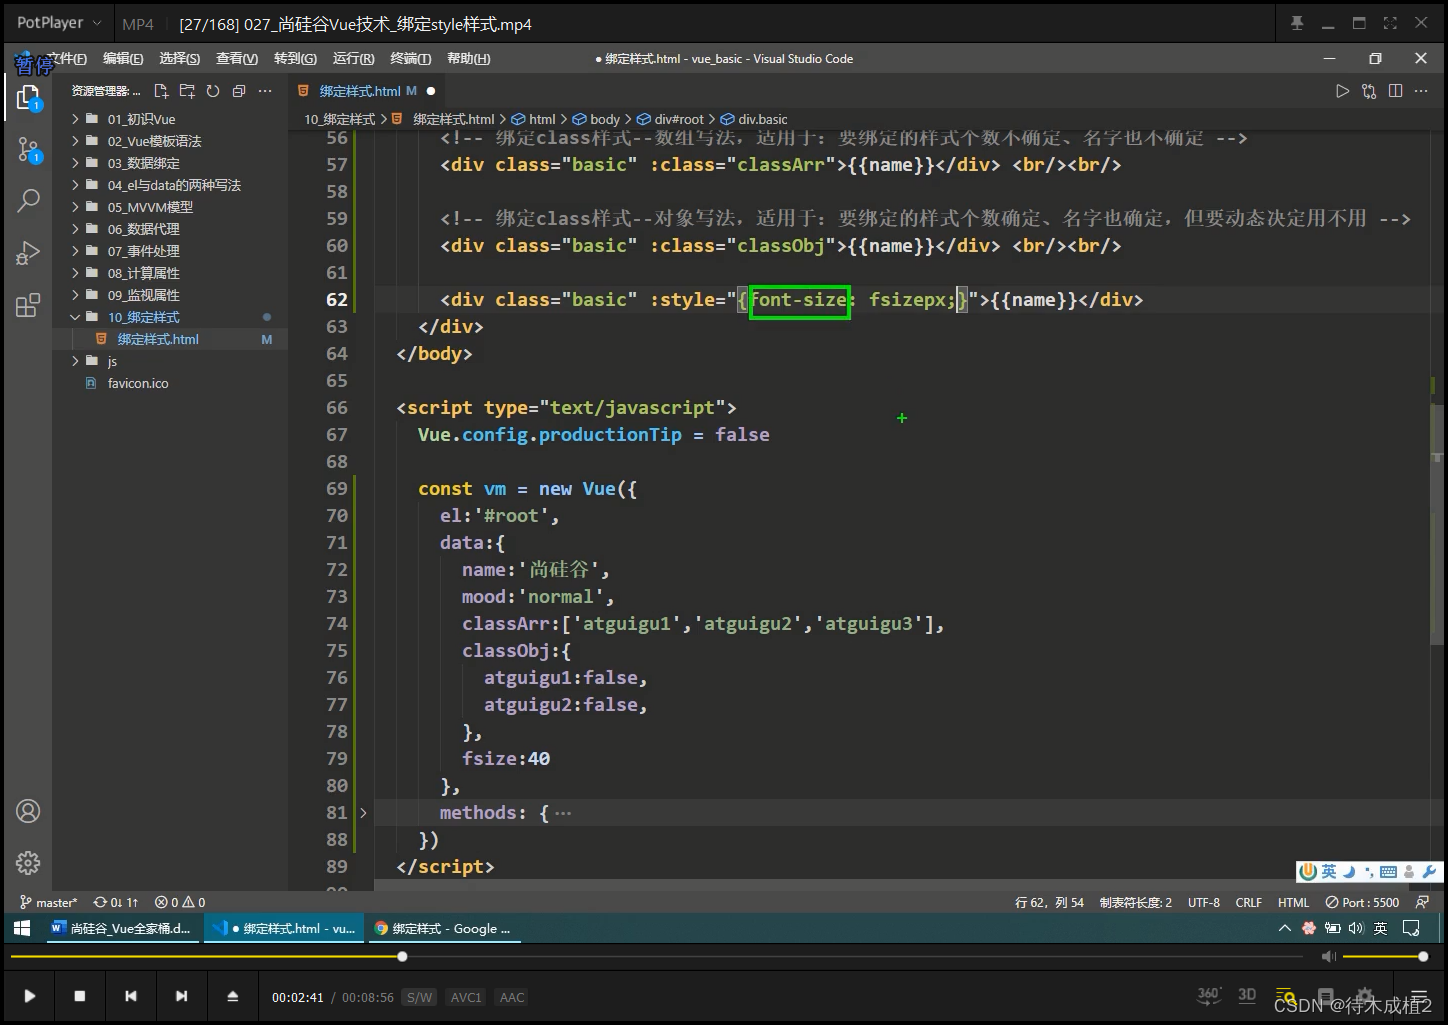Click Port : 5500 live server button
The image size is (1448, 1025).
pyautogui.click(x=1362, y=902)
